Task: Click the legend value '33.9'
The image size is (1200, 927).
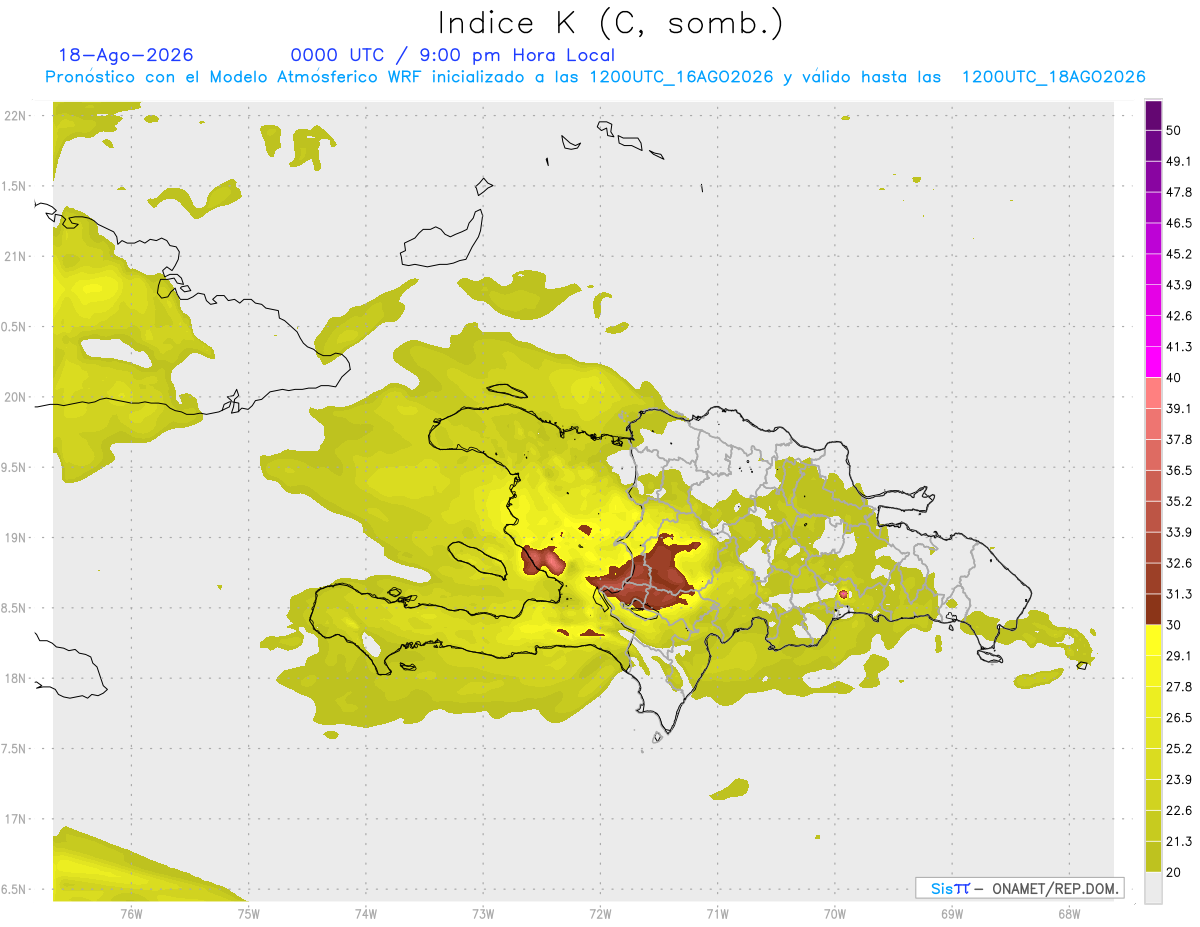Action: 1178,532
